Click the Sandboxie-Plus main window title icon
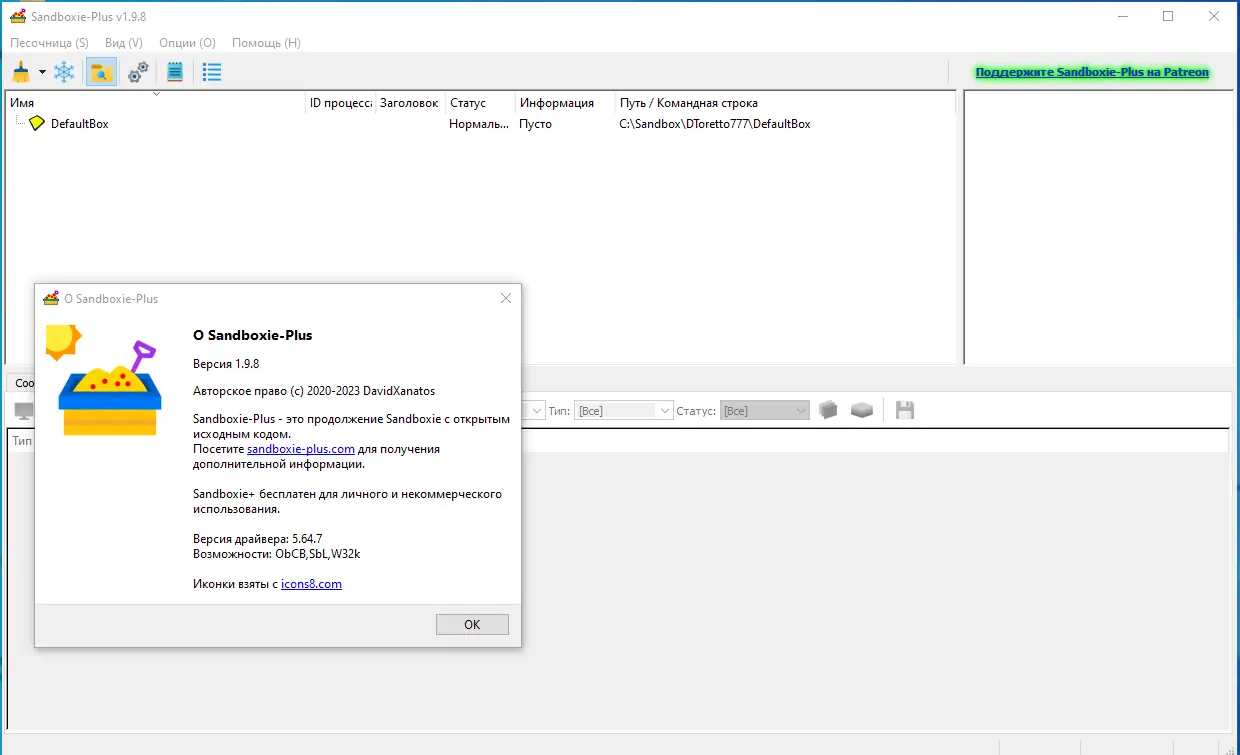 tap(17, 16)
